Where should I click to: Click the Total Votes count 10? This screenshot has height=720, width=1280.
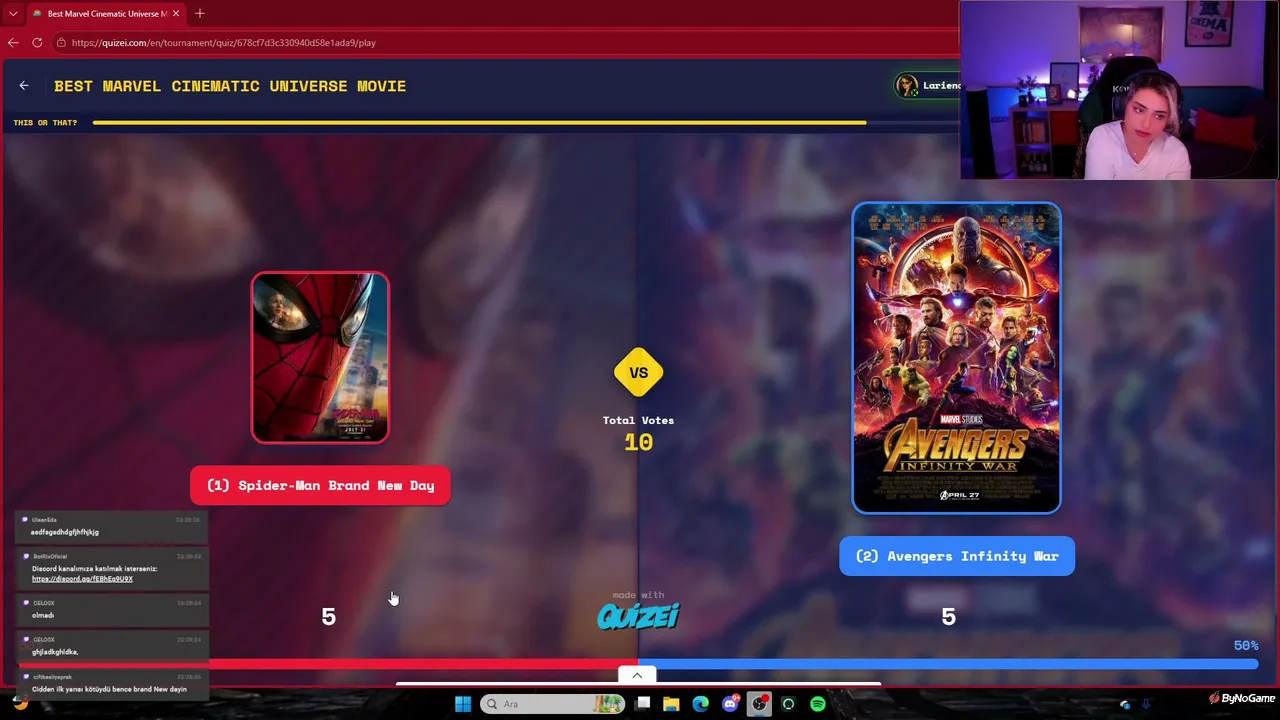(x=638, y=442)
